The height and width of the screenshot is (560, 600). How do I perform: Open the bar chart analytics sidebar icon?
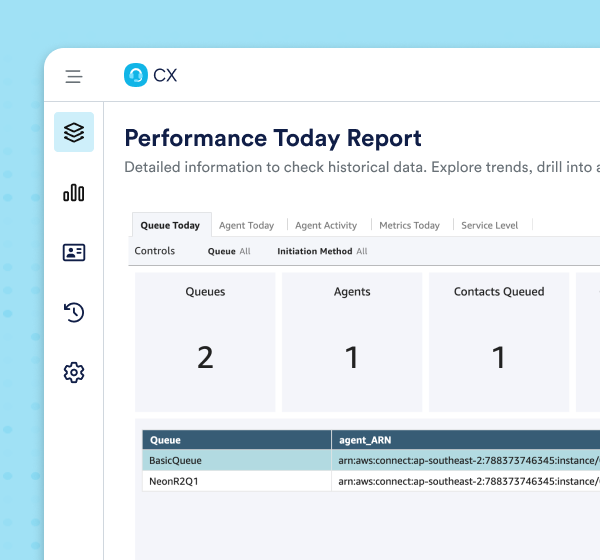(x=74, y=193)
